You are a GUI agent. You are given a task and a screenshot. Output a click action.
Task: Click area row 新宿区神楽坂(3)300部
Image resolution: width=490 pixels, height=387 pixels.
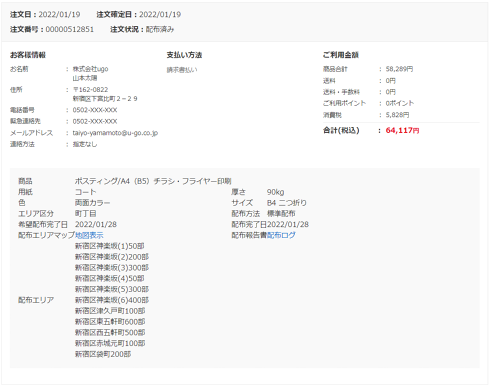112,268
